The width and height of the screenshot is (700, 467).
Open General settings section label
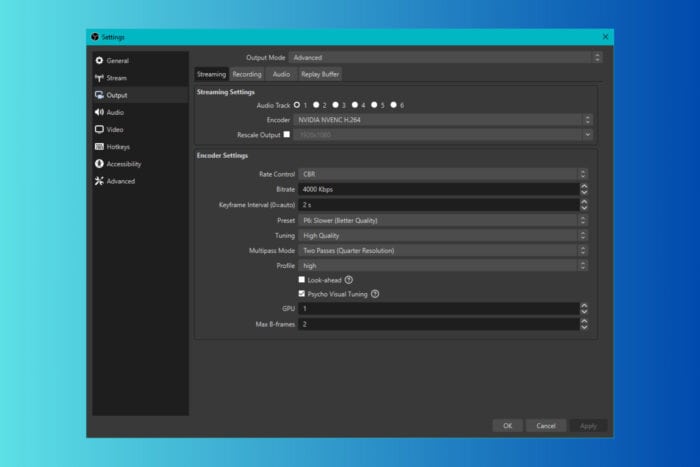117,61
